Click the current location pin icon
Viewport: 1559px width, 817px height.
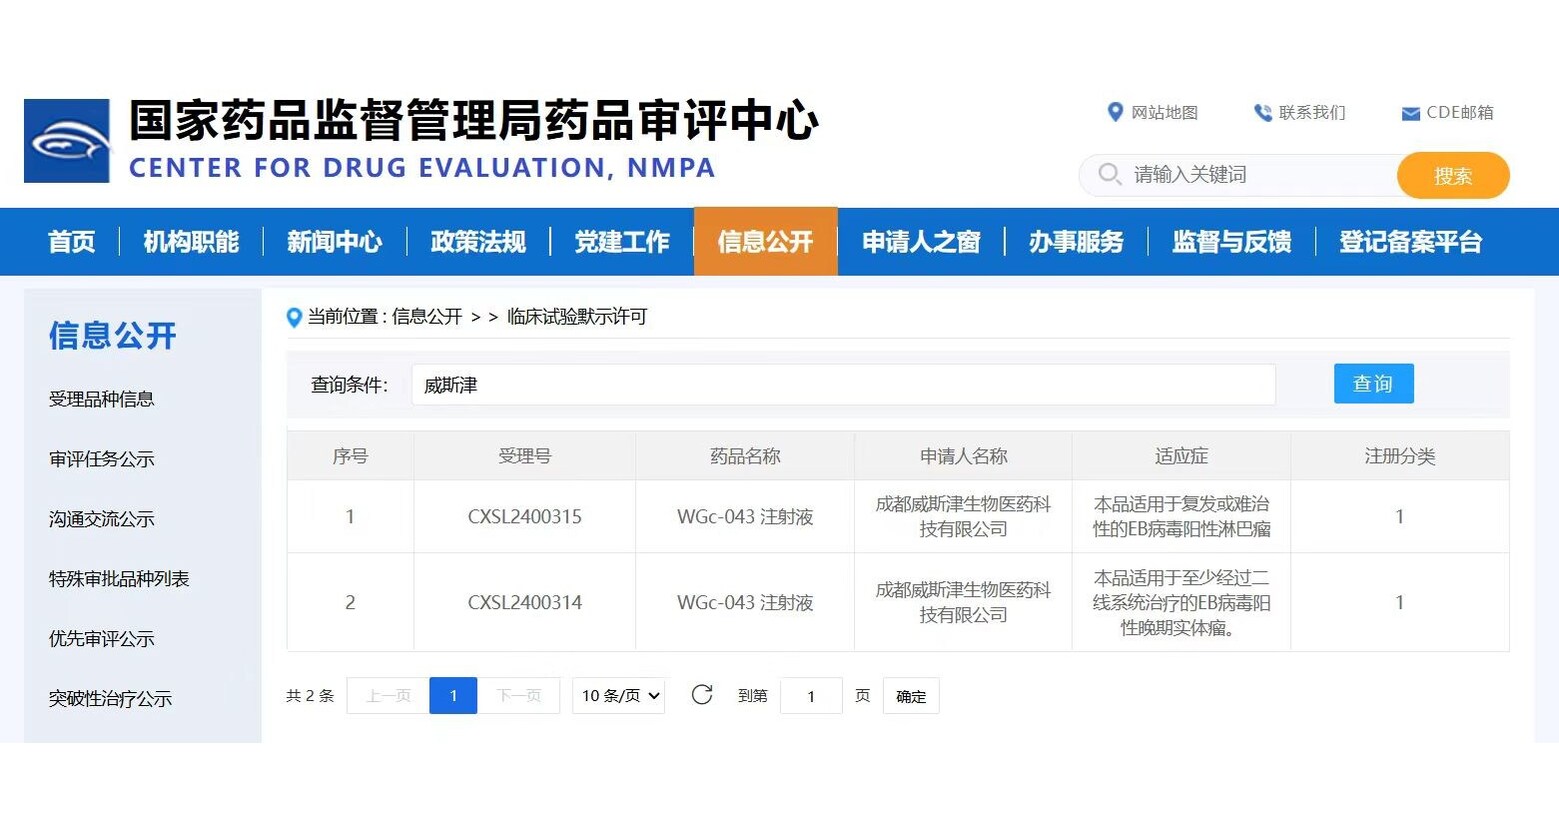[x=294, y=318]
